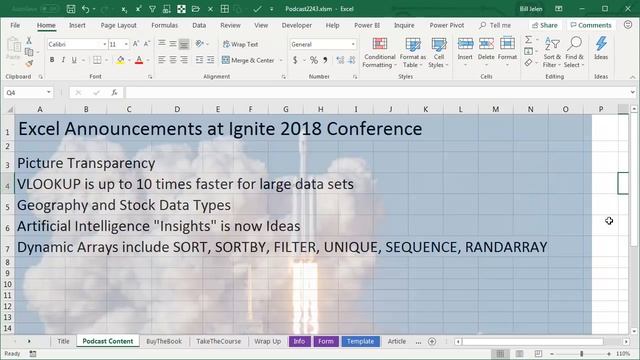Switch to the BuyTheBook sheet tab
This screenshot has width=640, height=360.
164,341
